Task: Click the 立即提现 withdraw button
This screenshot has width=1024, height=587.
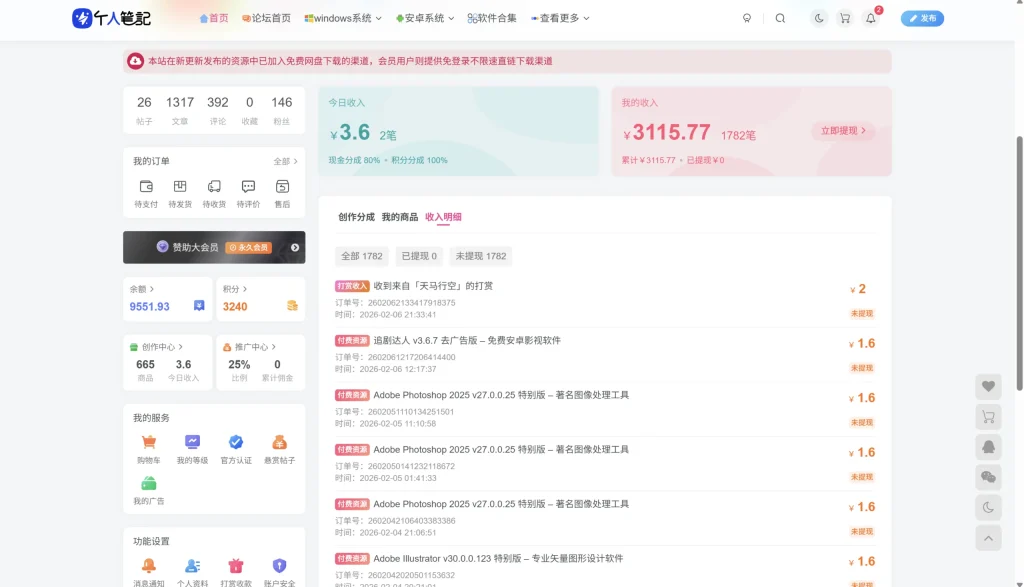Action: [843, 132]
